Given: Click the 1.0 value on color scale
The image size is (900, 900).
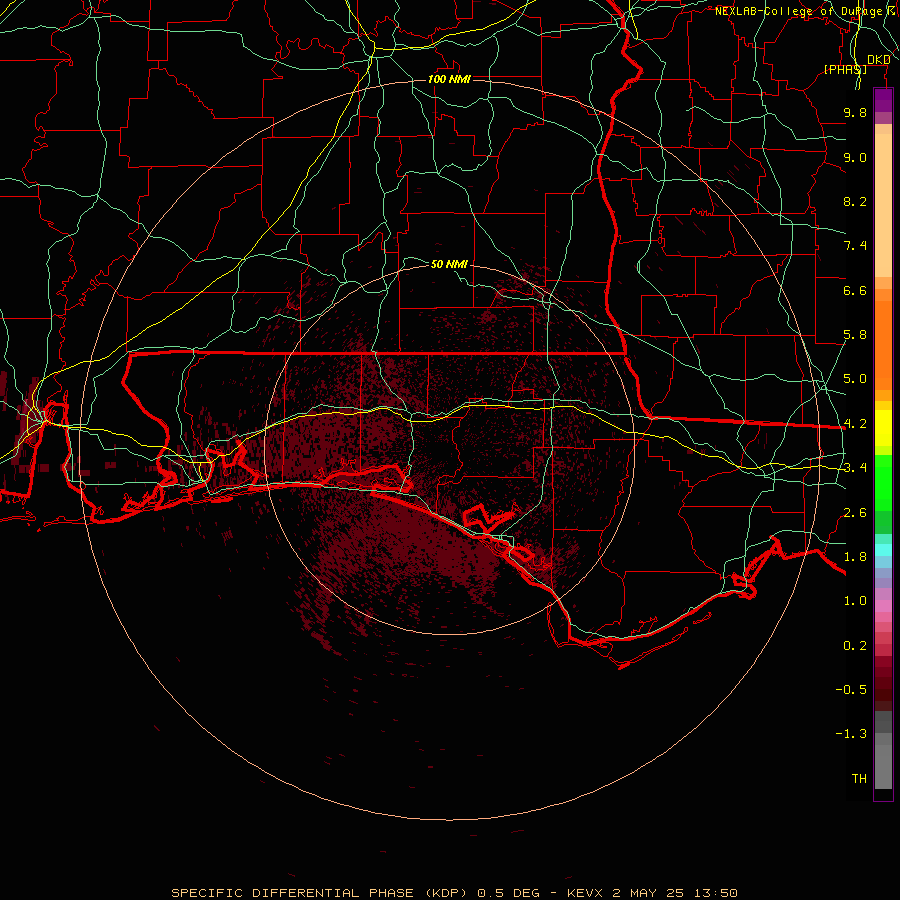Looking at the screenshot, I should pyautogui.click(x=855, y=601).
